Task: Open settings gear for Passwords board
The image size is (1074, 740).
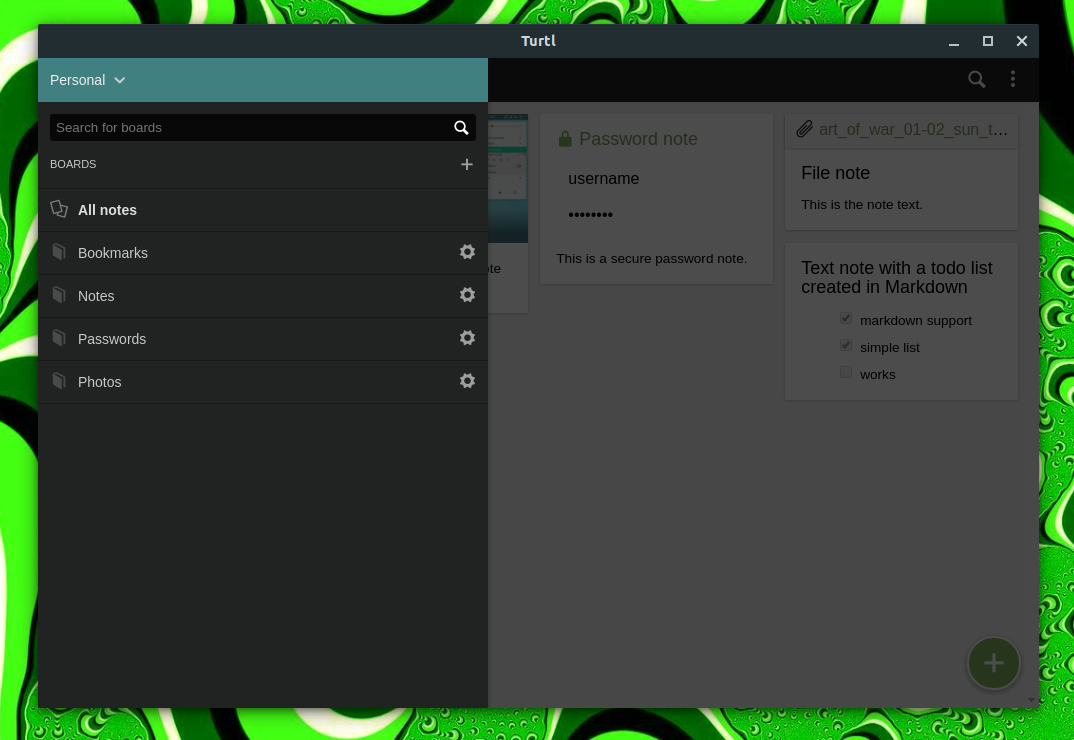Action: [467, 338]
